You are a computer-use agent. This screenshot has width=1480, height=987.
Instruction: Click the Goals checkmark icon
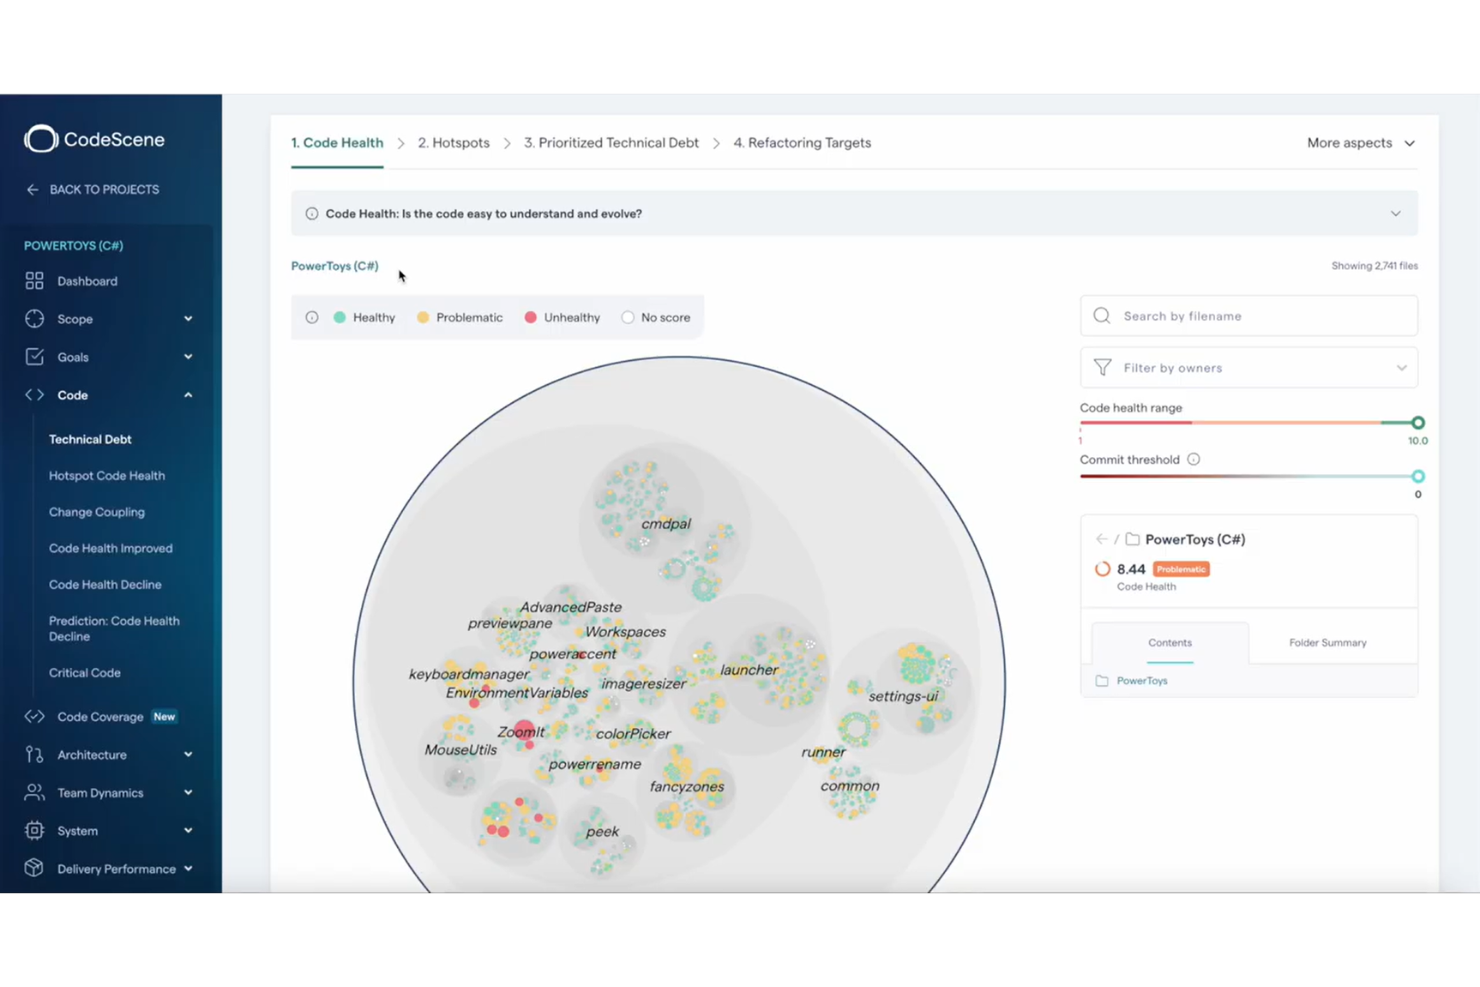pyautogui.click(x=34, y=357)
